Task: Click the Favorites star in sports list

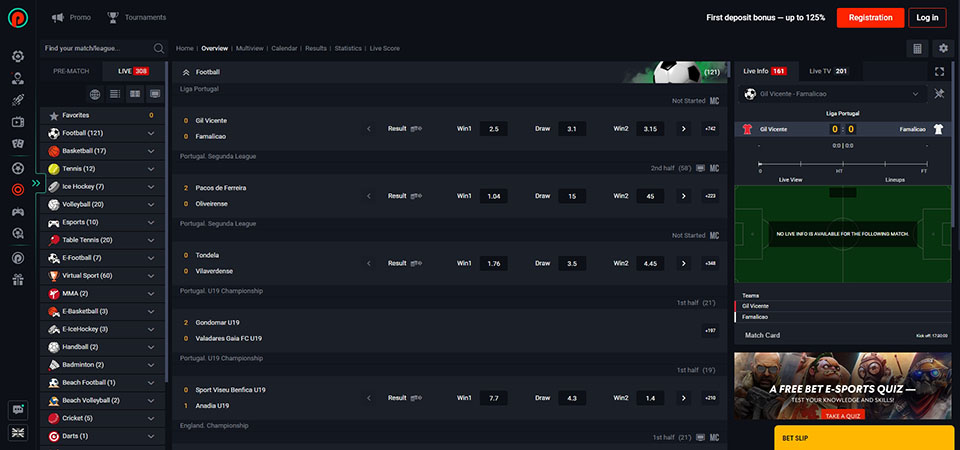Action: pos(54,115)
